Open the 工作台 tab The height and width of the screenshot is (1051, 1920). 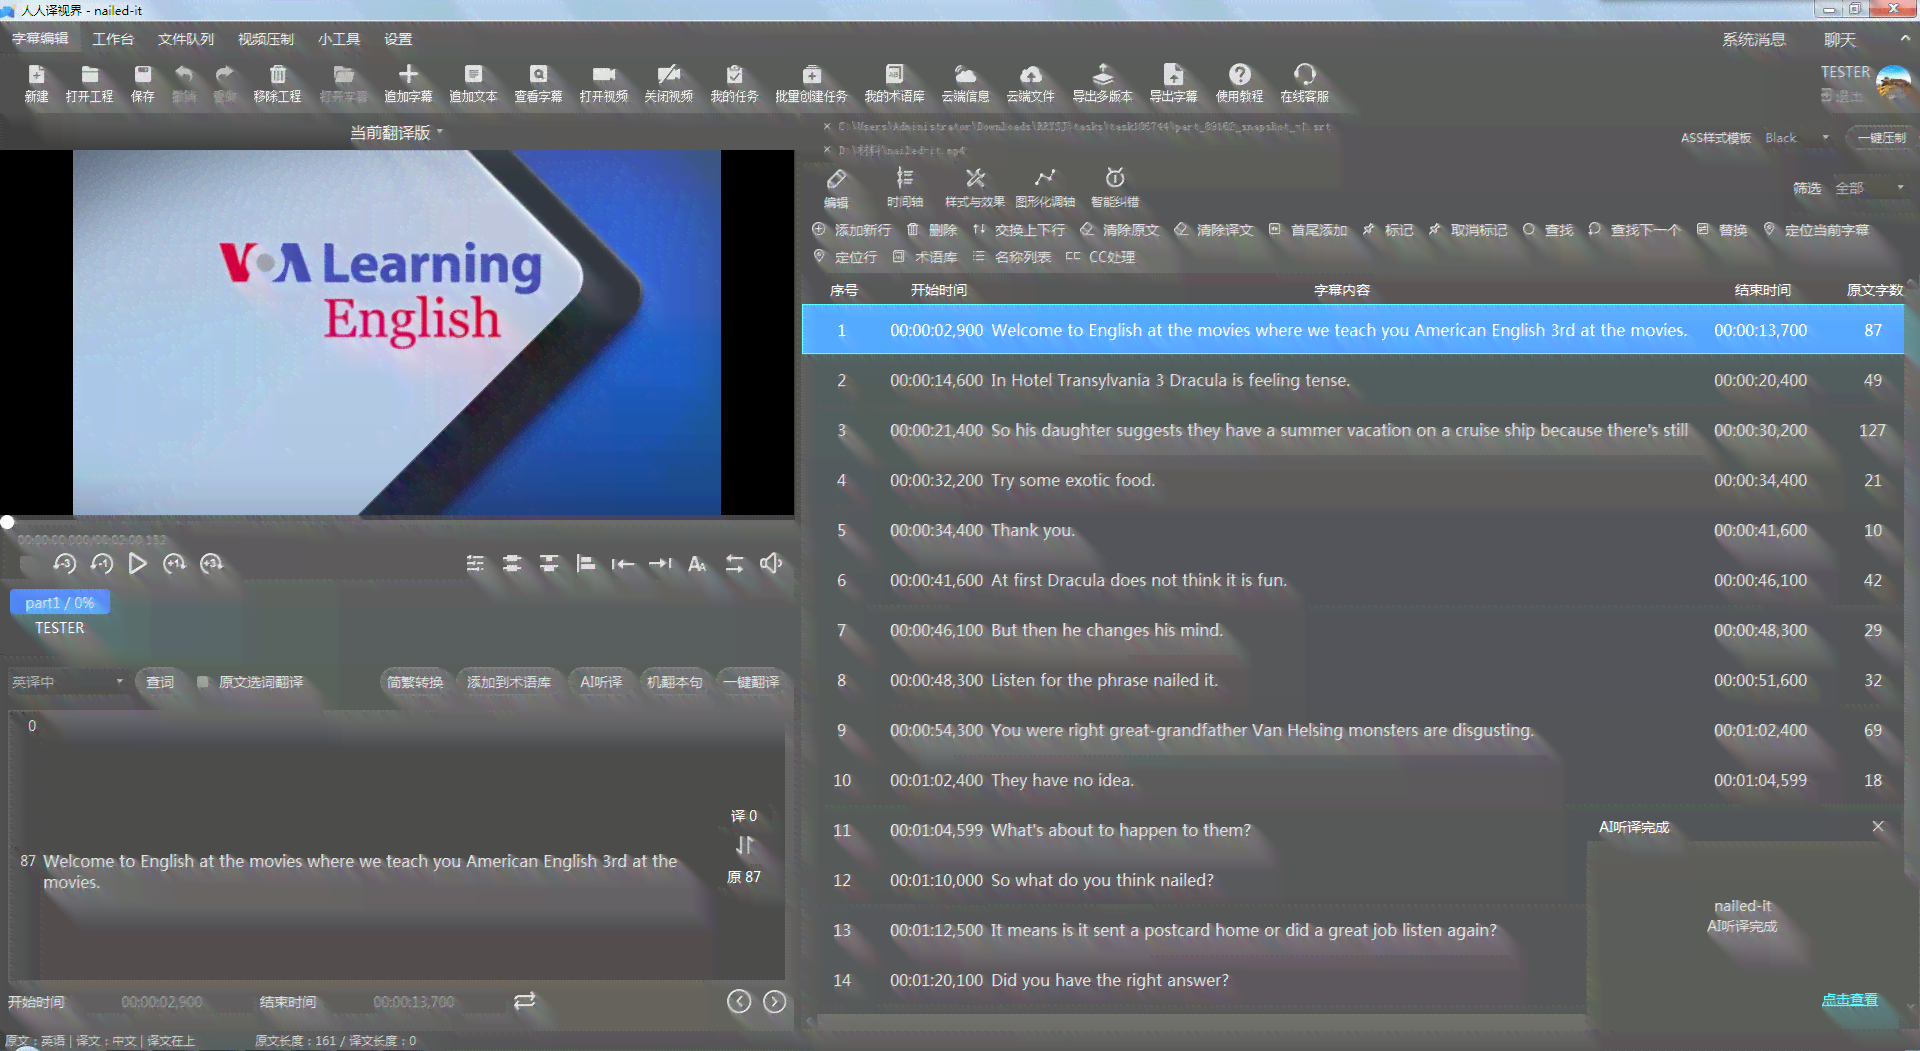coord(113,39)
